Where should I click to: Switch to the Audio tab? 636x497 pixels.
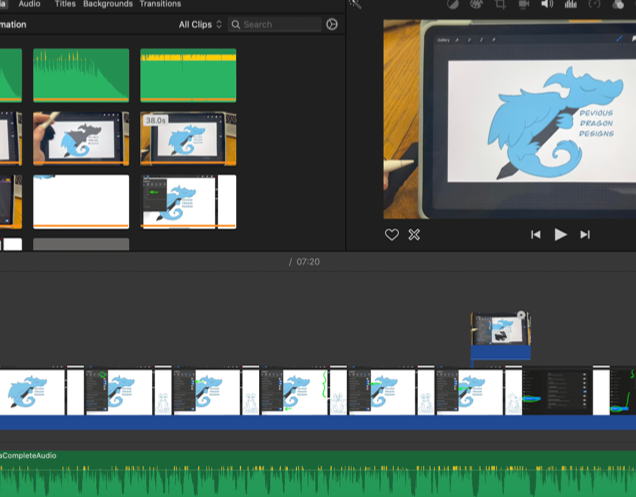pos(30,4)
